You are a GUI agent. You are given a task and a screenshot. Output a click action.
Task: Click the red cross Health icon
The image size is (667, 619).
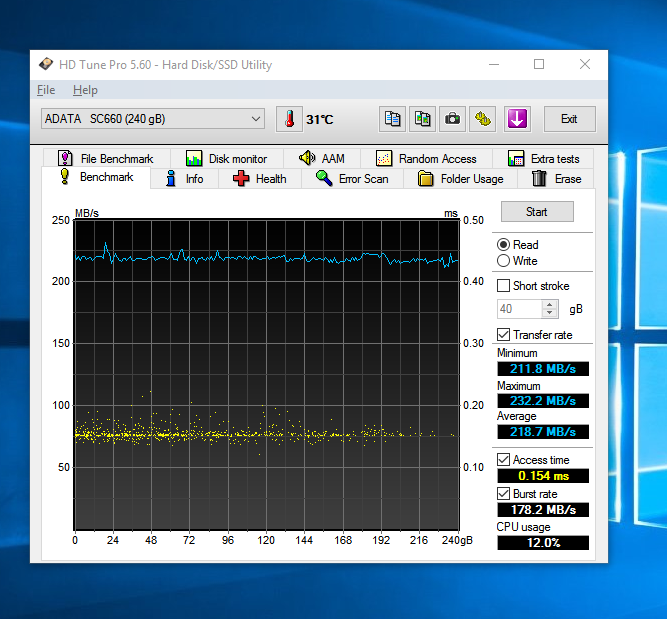(x=241, y=179)
